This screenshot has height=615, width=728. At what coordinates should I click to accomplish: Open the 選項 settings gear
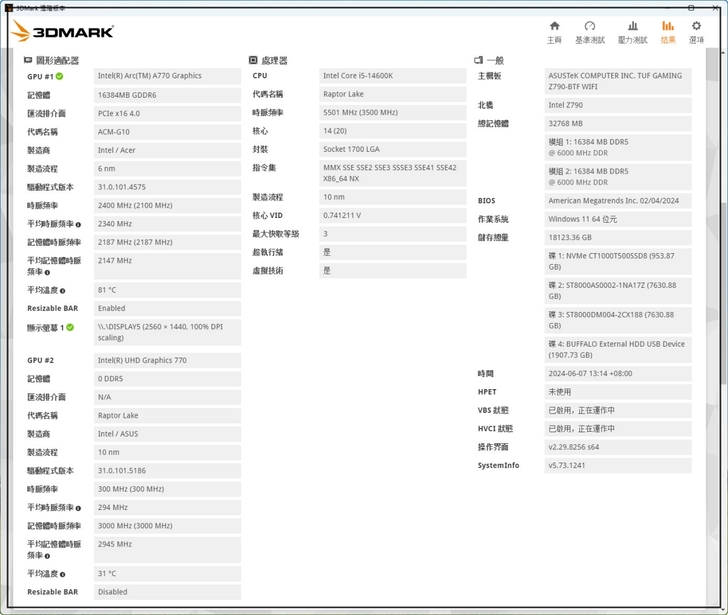click(696, 31)
